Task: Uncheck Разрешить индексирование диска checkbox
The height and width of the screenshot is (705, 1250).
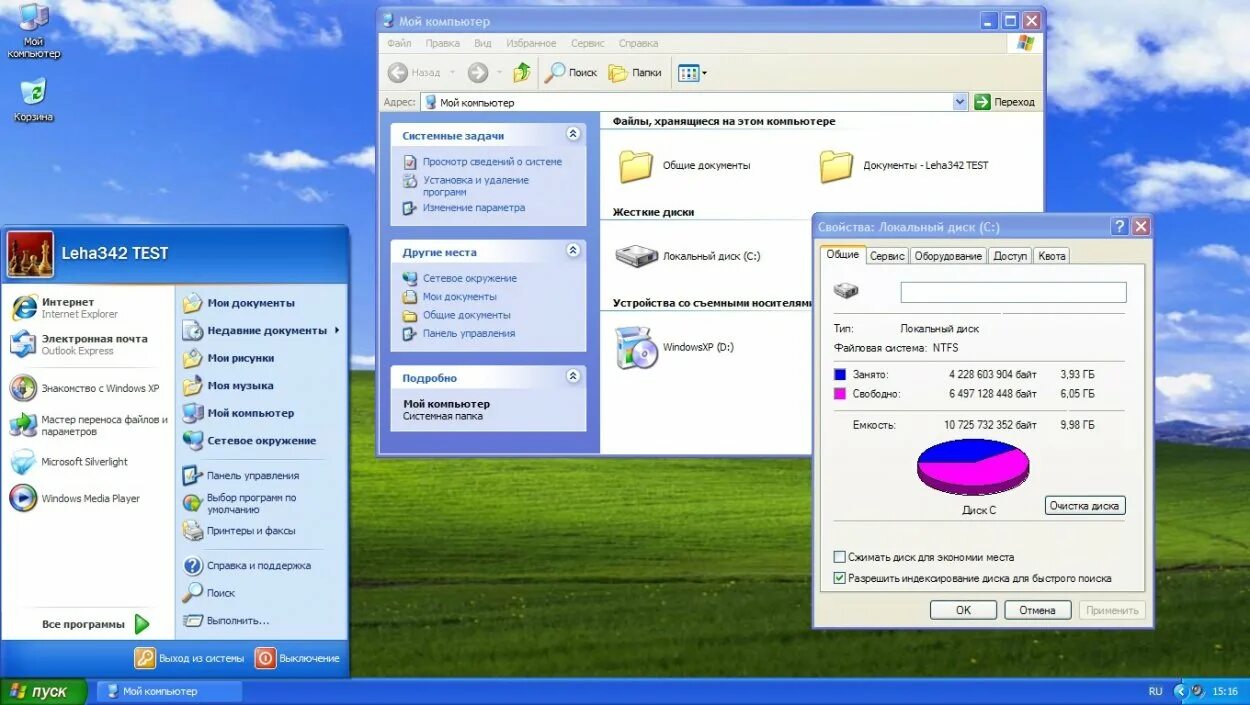Action: (x=839, y=578)
